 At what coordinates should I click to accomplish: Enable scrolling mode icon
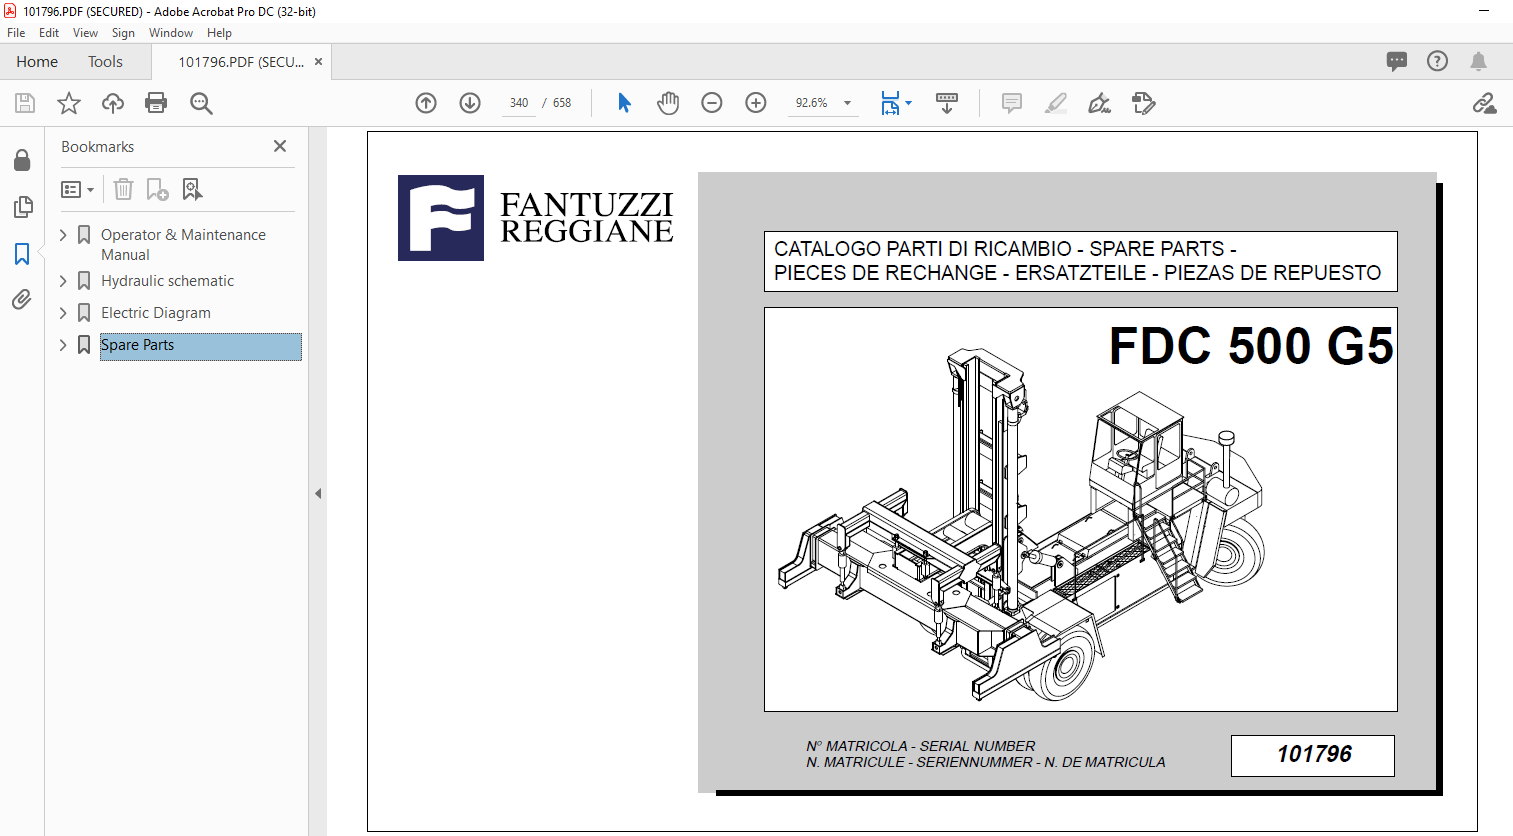point(947,103)
